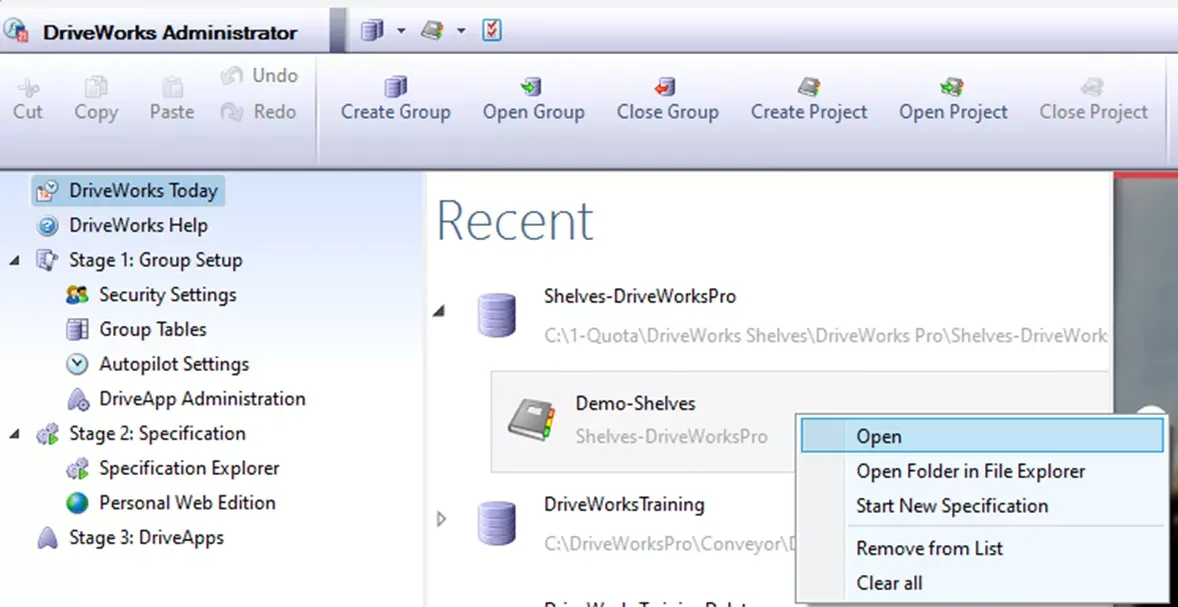Click Open Project in the ribbon
Viewport: 1178px width, 607px height.
click(953, 99)
